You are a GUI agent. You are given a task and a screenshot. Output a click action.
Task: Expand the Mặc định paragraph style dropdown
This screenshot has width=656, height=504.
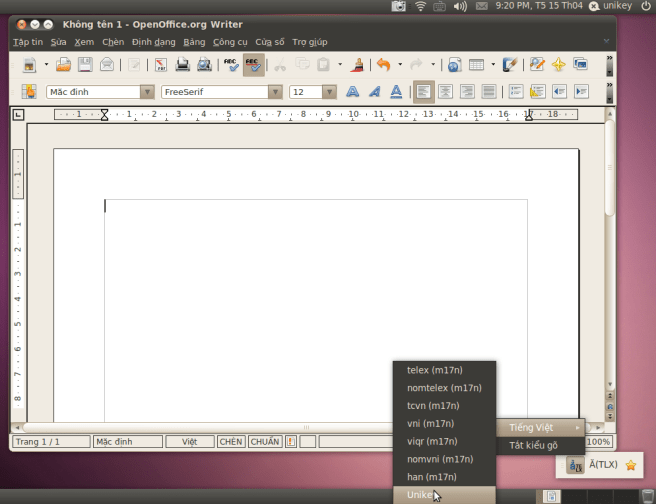coord(147,92)
